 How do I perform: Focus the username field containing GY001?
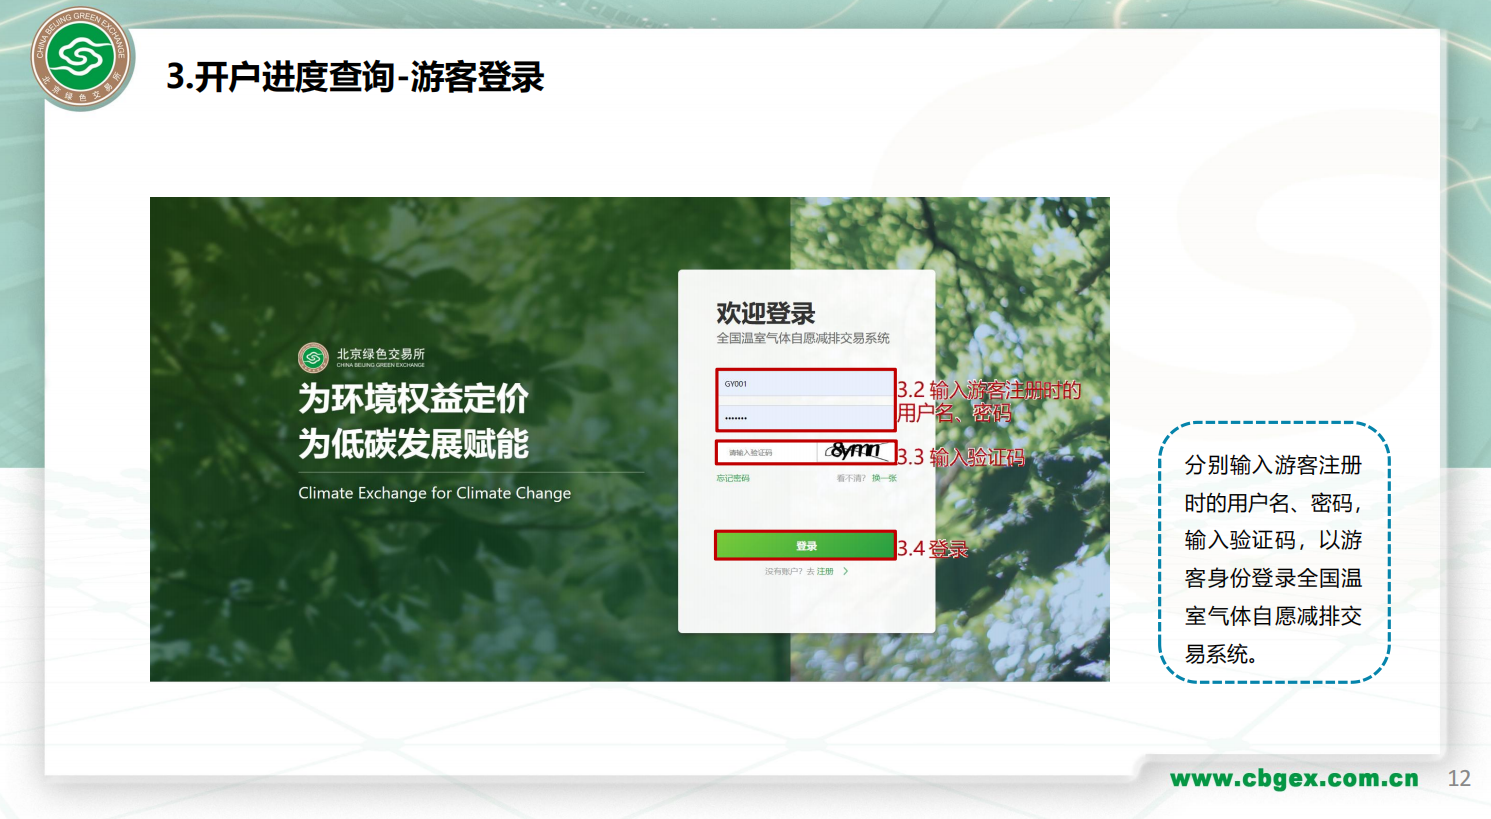[805, 384]
